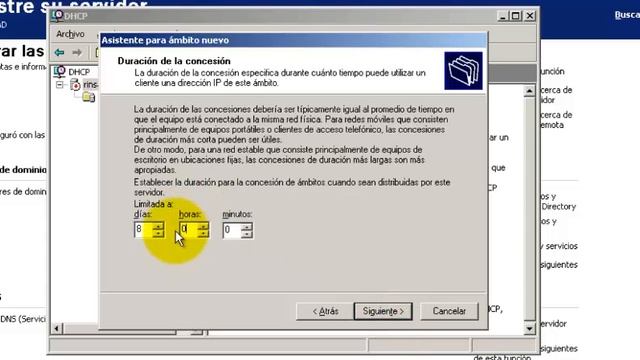Screen dimensions: 640x360
Task: Cancel the wizard with the Cancelar button
Action: click(449, 311)
